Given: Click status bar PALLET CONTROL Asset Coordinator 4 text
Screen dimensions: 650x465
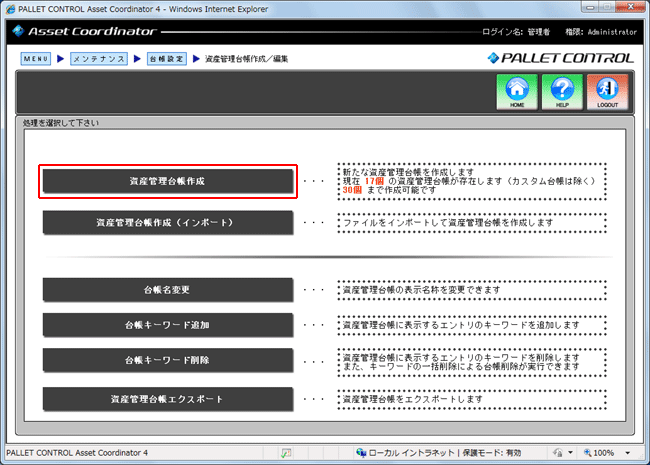Looking at the screenshot, I should (x=77, y=453).
